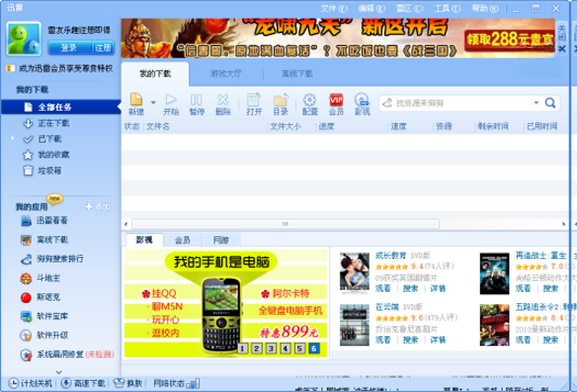Click the 登录 login button

(x=69, y=48)
